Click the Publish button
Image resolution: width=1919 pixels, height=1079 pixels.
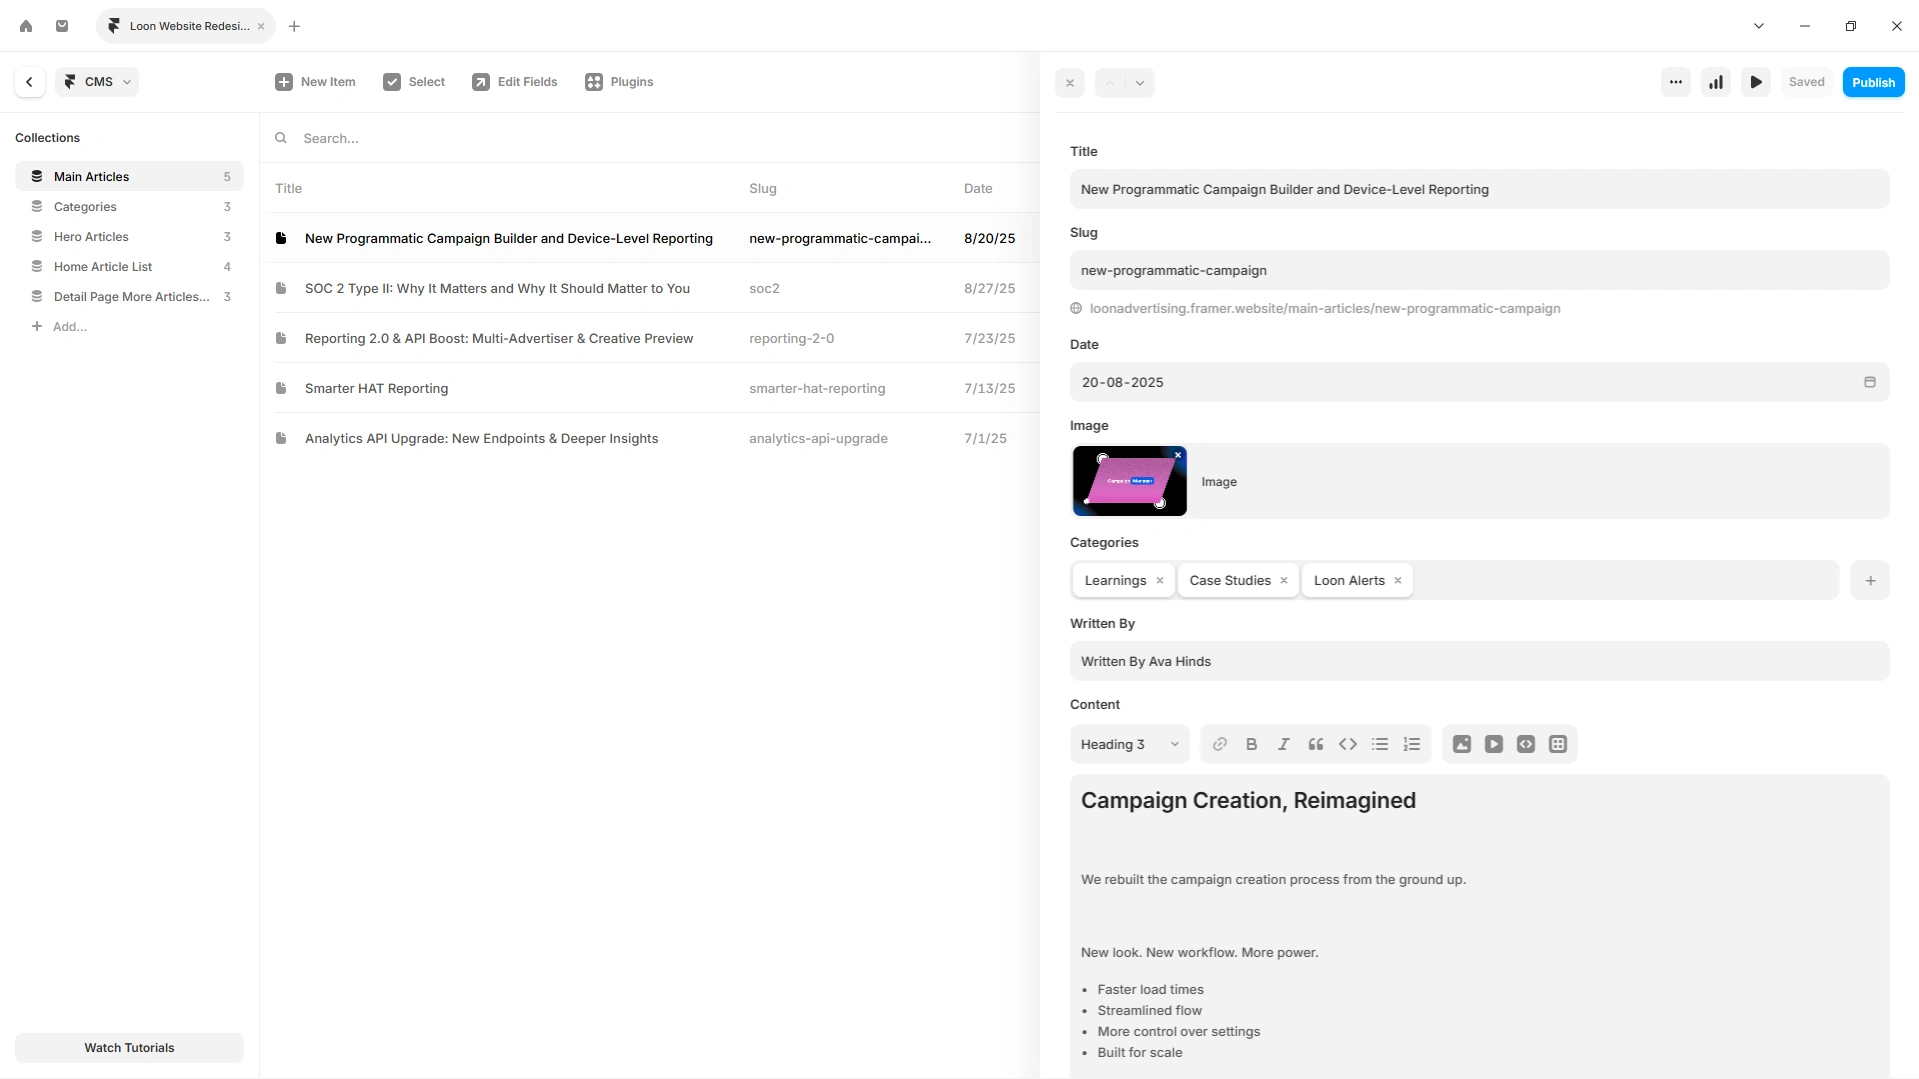(x=1873, y=81)
